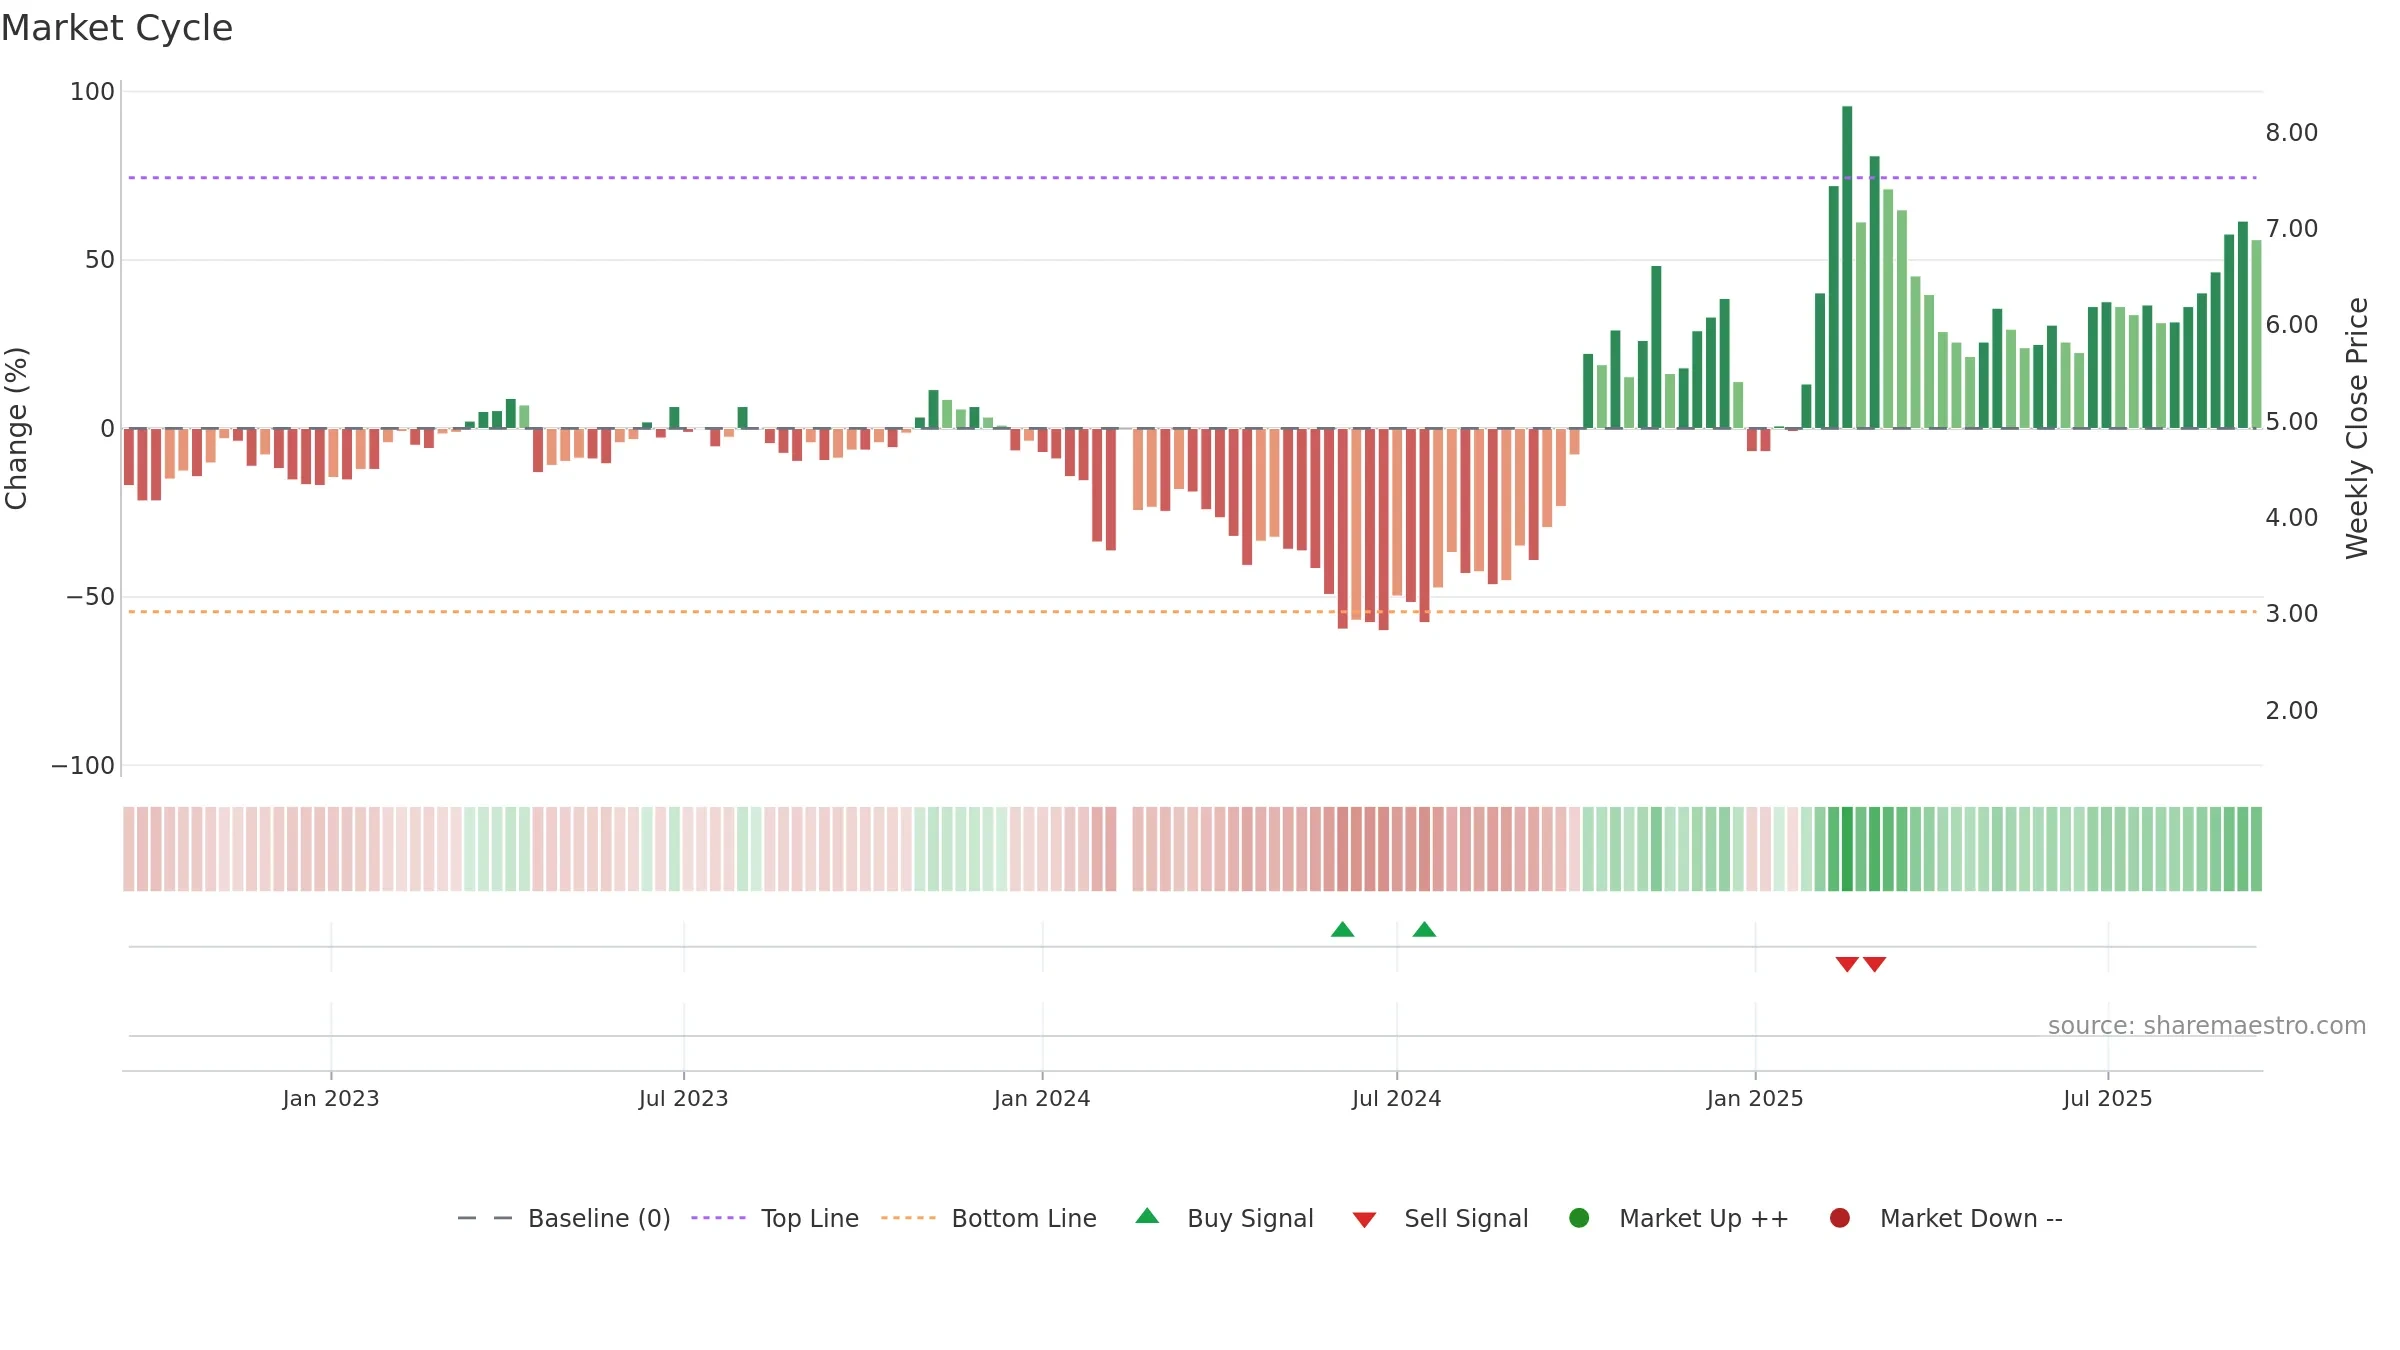Viewport: 2400px width, 1350px height.
Task: Click the 3.00 price tick on right axis
Action: (2292, 614)
